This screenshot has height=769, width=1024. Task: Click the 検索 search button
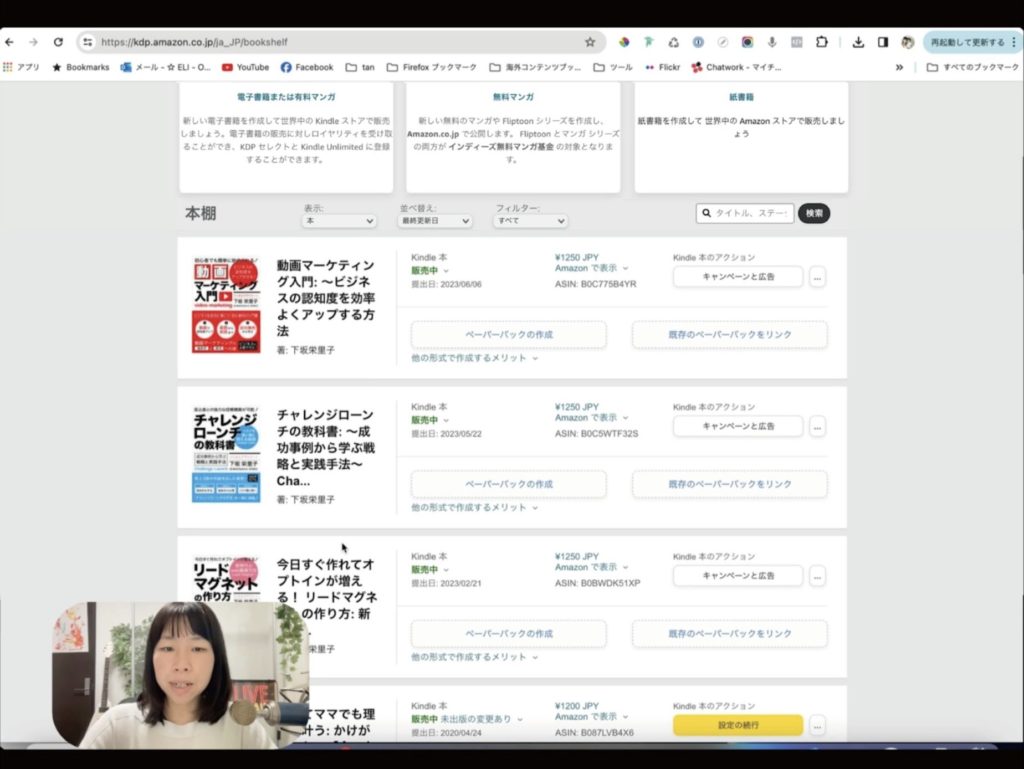813,213
